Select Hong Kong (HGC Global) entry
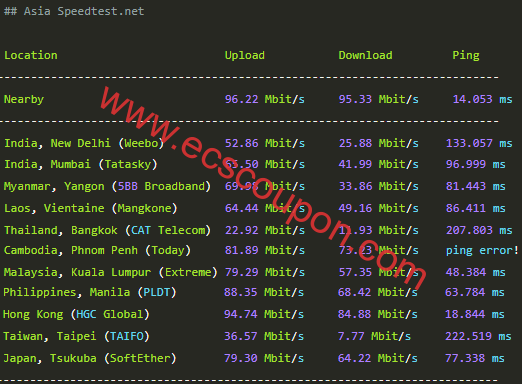This screenshot has height=384, width=522. pos(76,314)
